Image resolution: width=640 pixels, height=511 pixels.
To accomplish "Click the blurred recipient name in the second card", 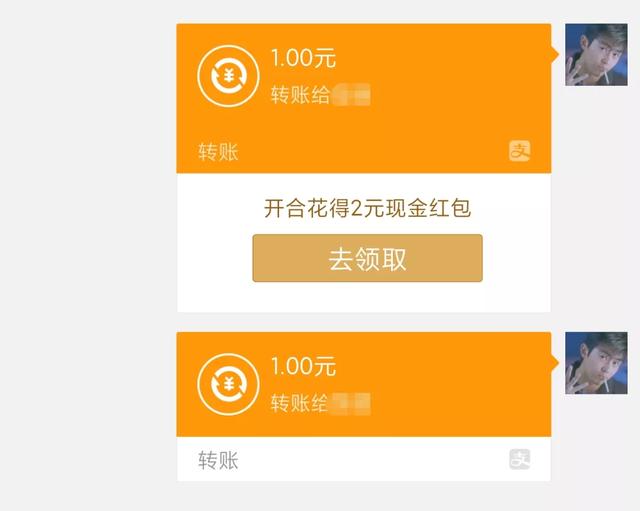I will 351,403.
